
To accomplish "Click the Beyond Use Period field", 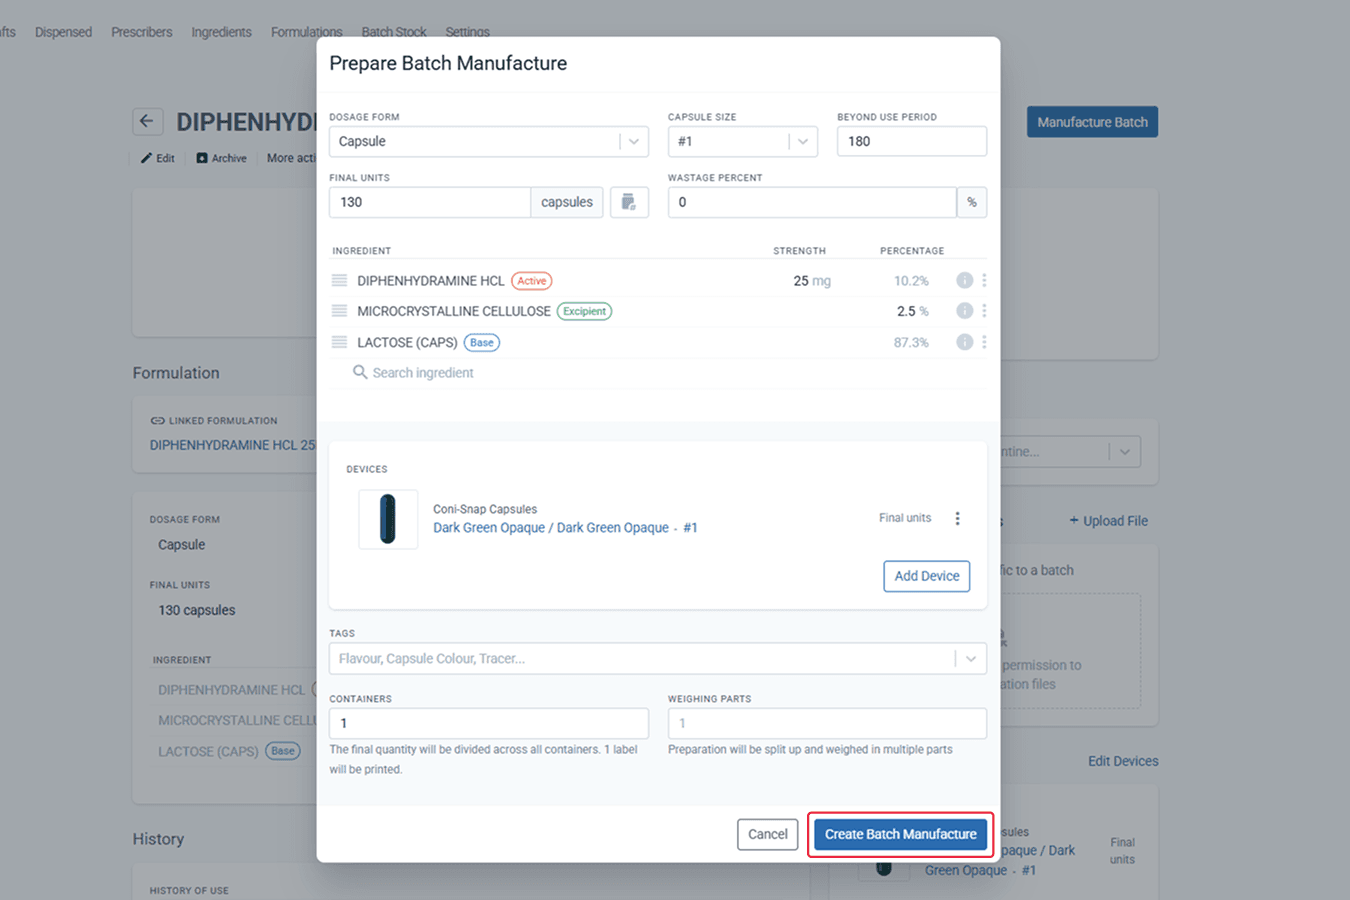I will 912,141.
